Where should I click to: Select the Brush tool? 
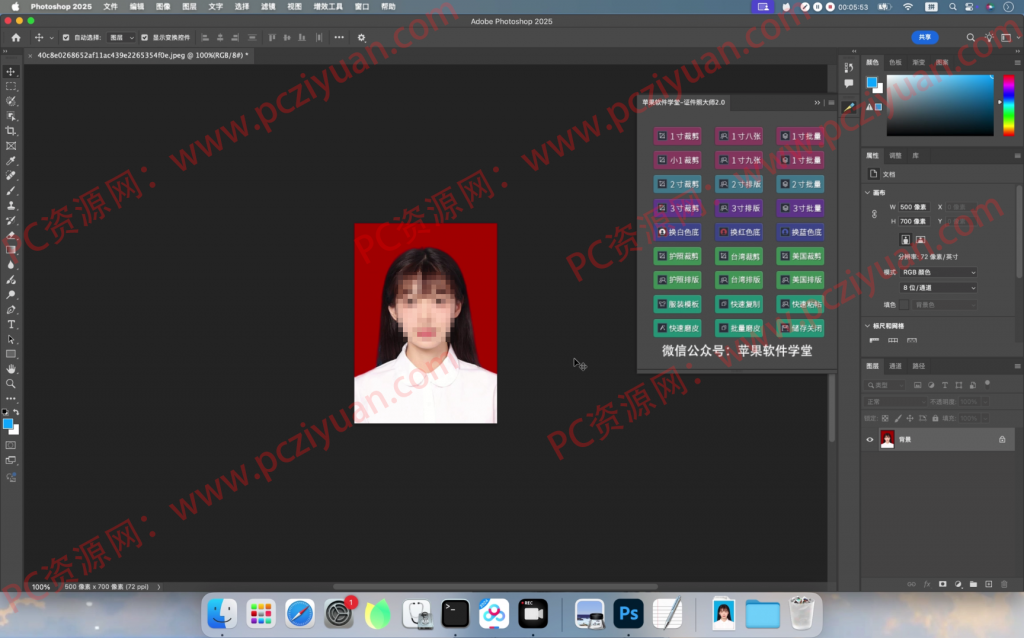[x=11, y=191]
